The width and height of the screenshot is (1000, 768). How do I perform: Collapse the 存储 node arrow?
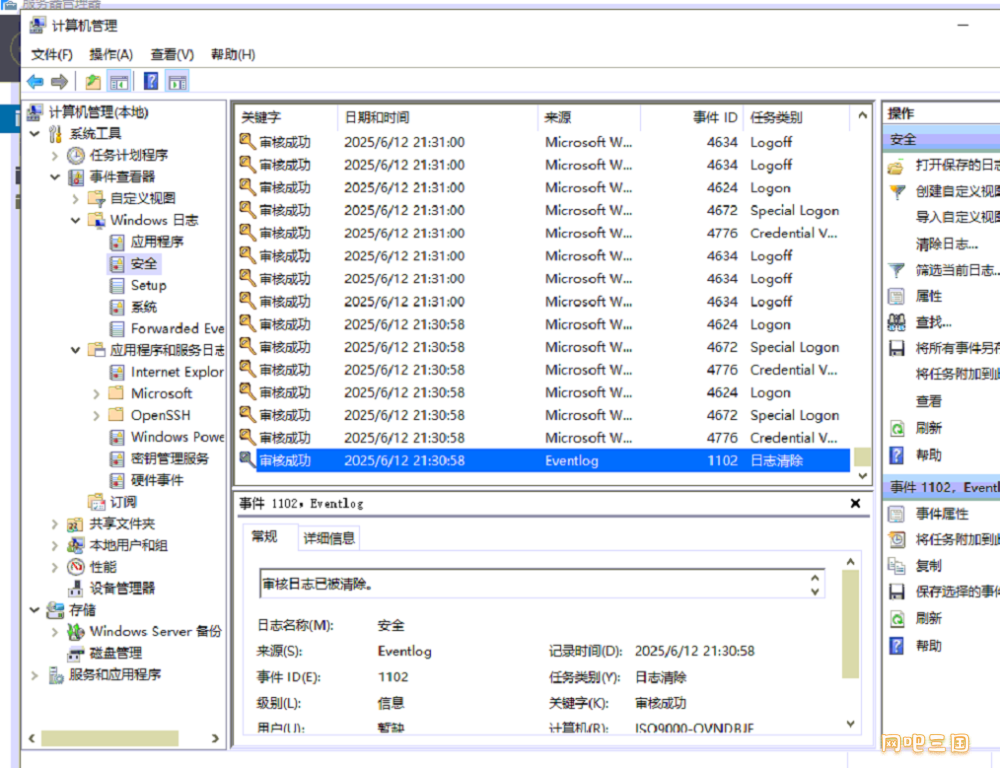tap(34, 610)
